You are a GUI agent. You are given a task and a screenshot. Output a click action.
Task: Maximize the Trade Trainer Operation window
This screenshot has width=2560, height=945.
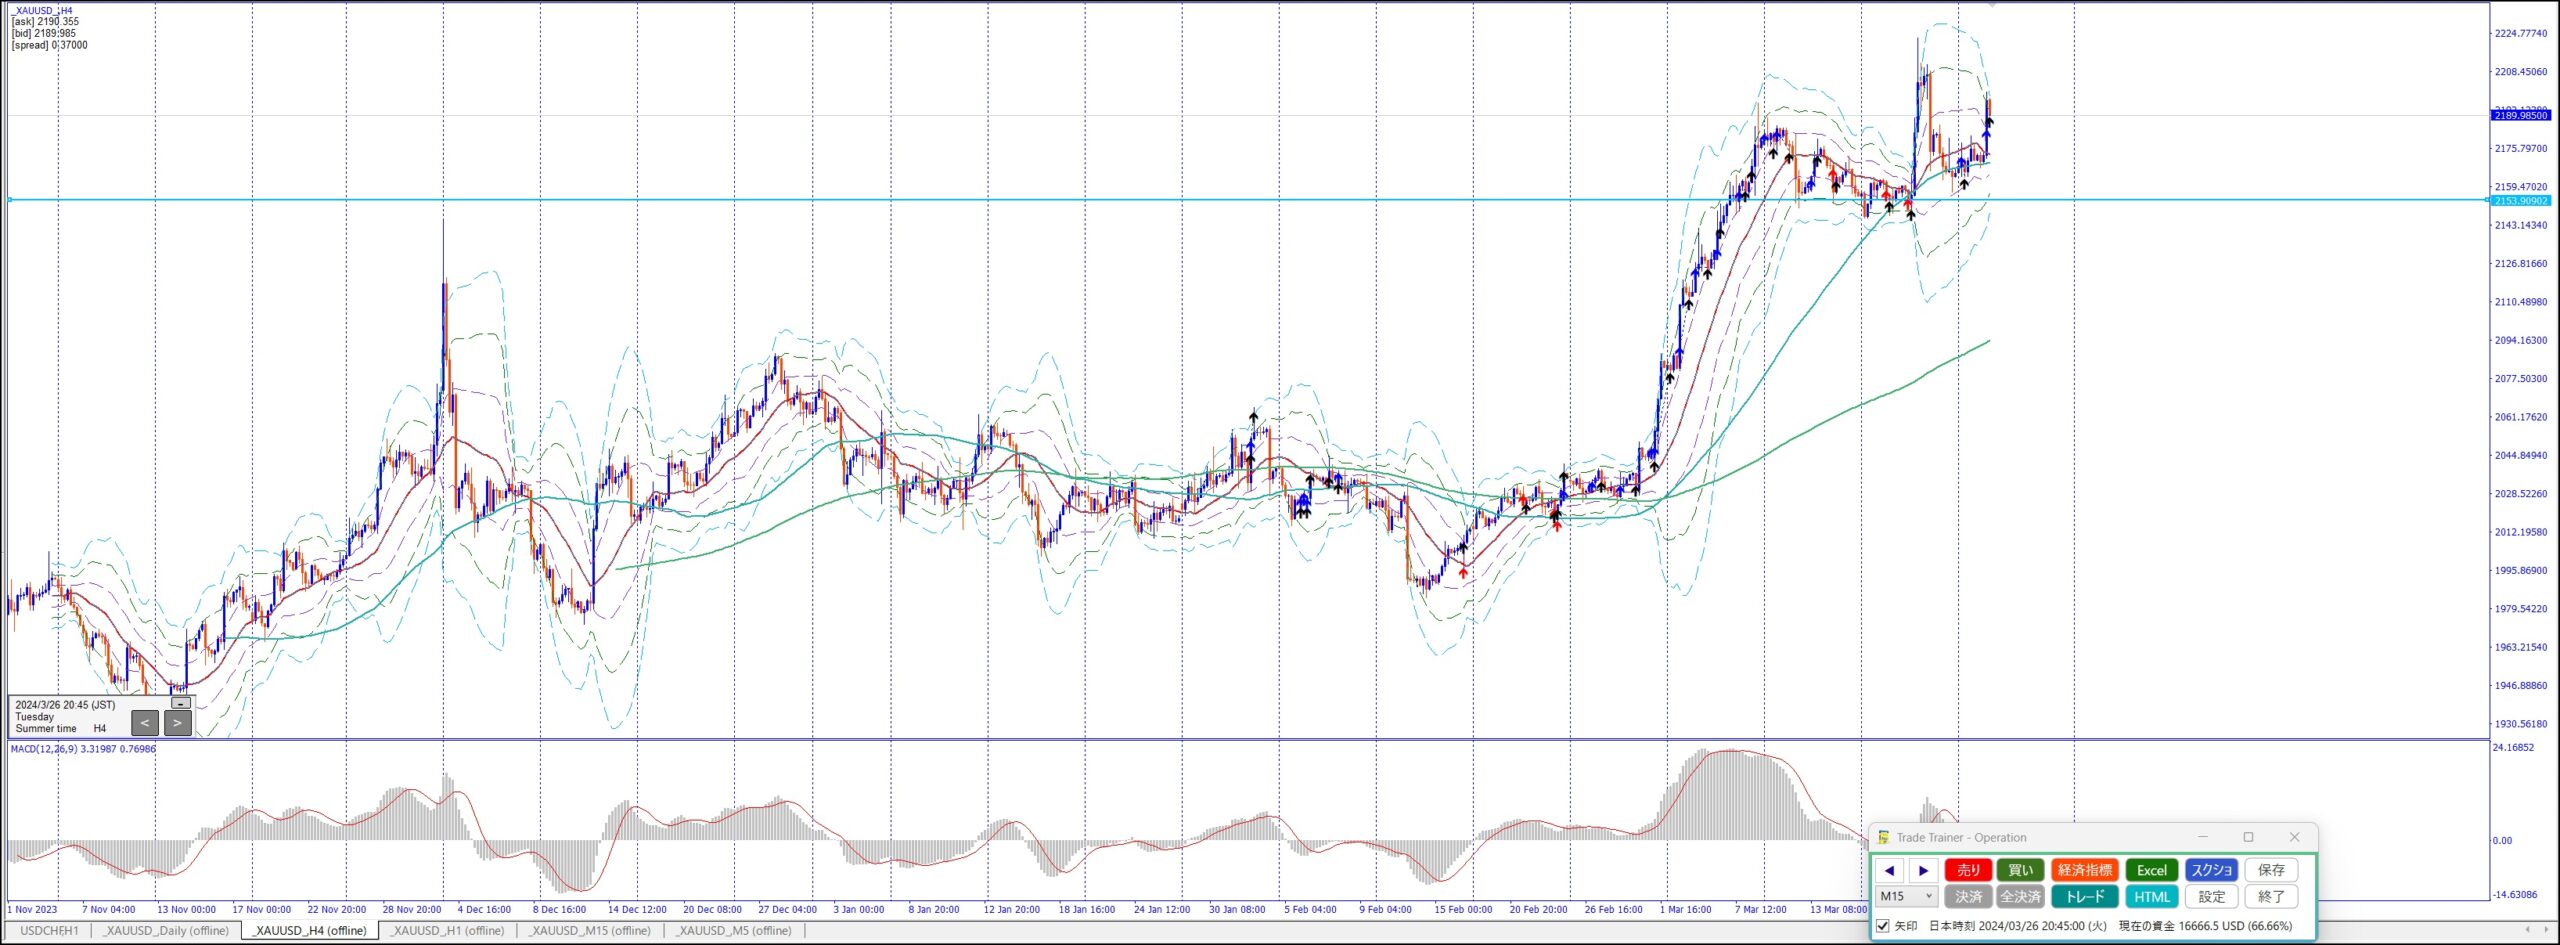coord(2248,837)
